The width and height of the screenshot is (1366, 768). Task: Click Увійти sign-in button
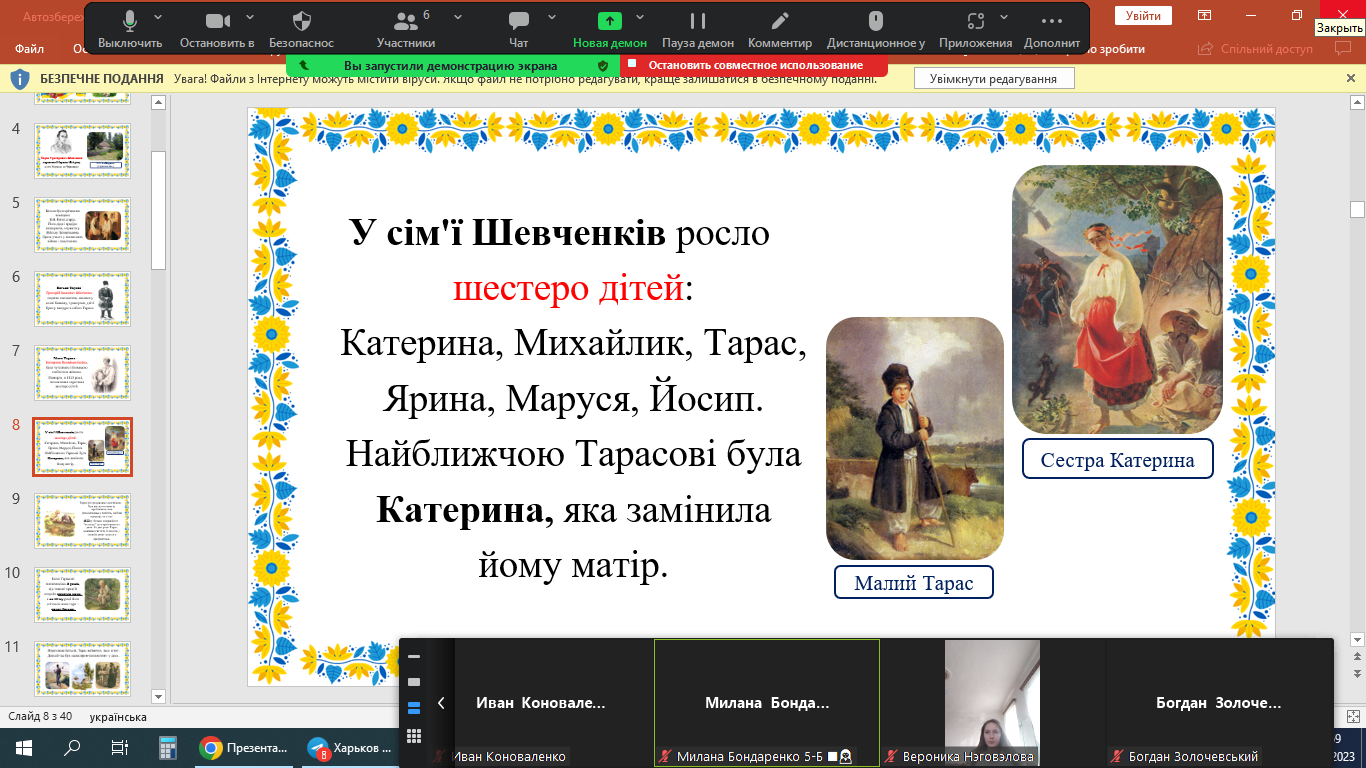coord(1143,15)
